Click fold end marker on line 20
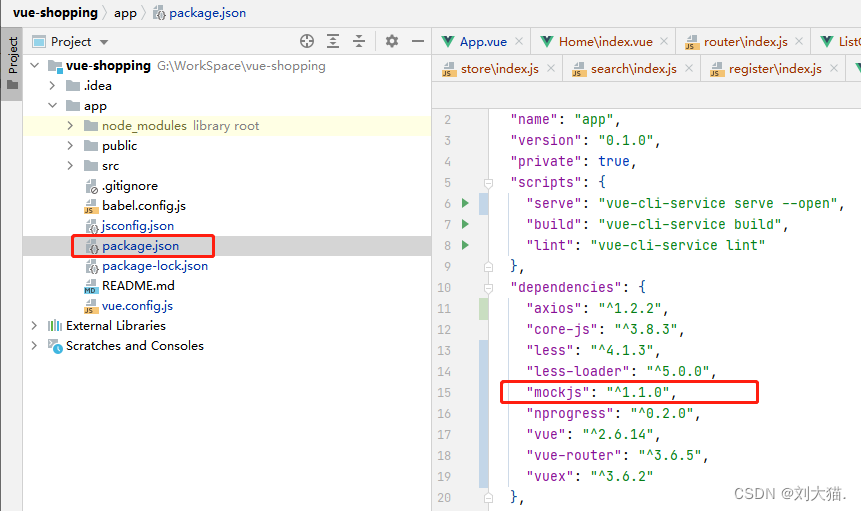The height and width of the screenshot is (511, 861). coord(488,498)
